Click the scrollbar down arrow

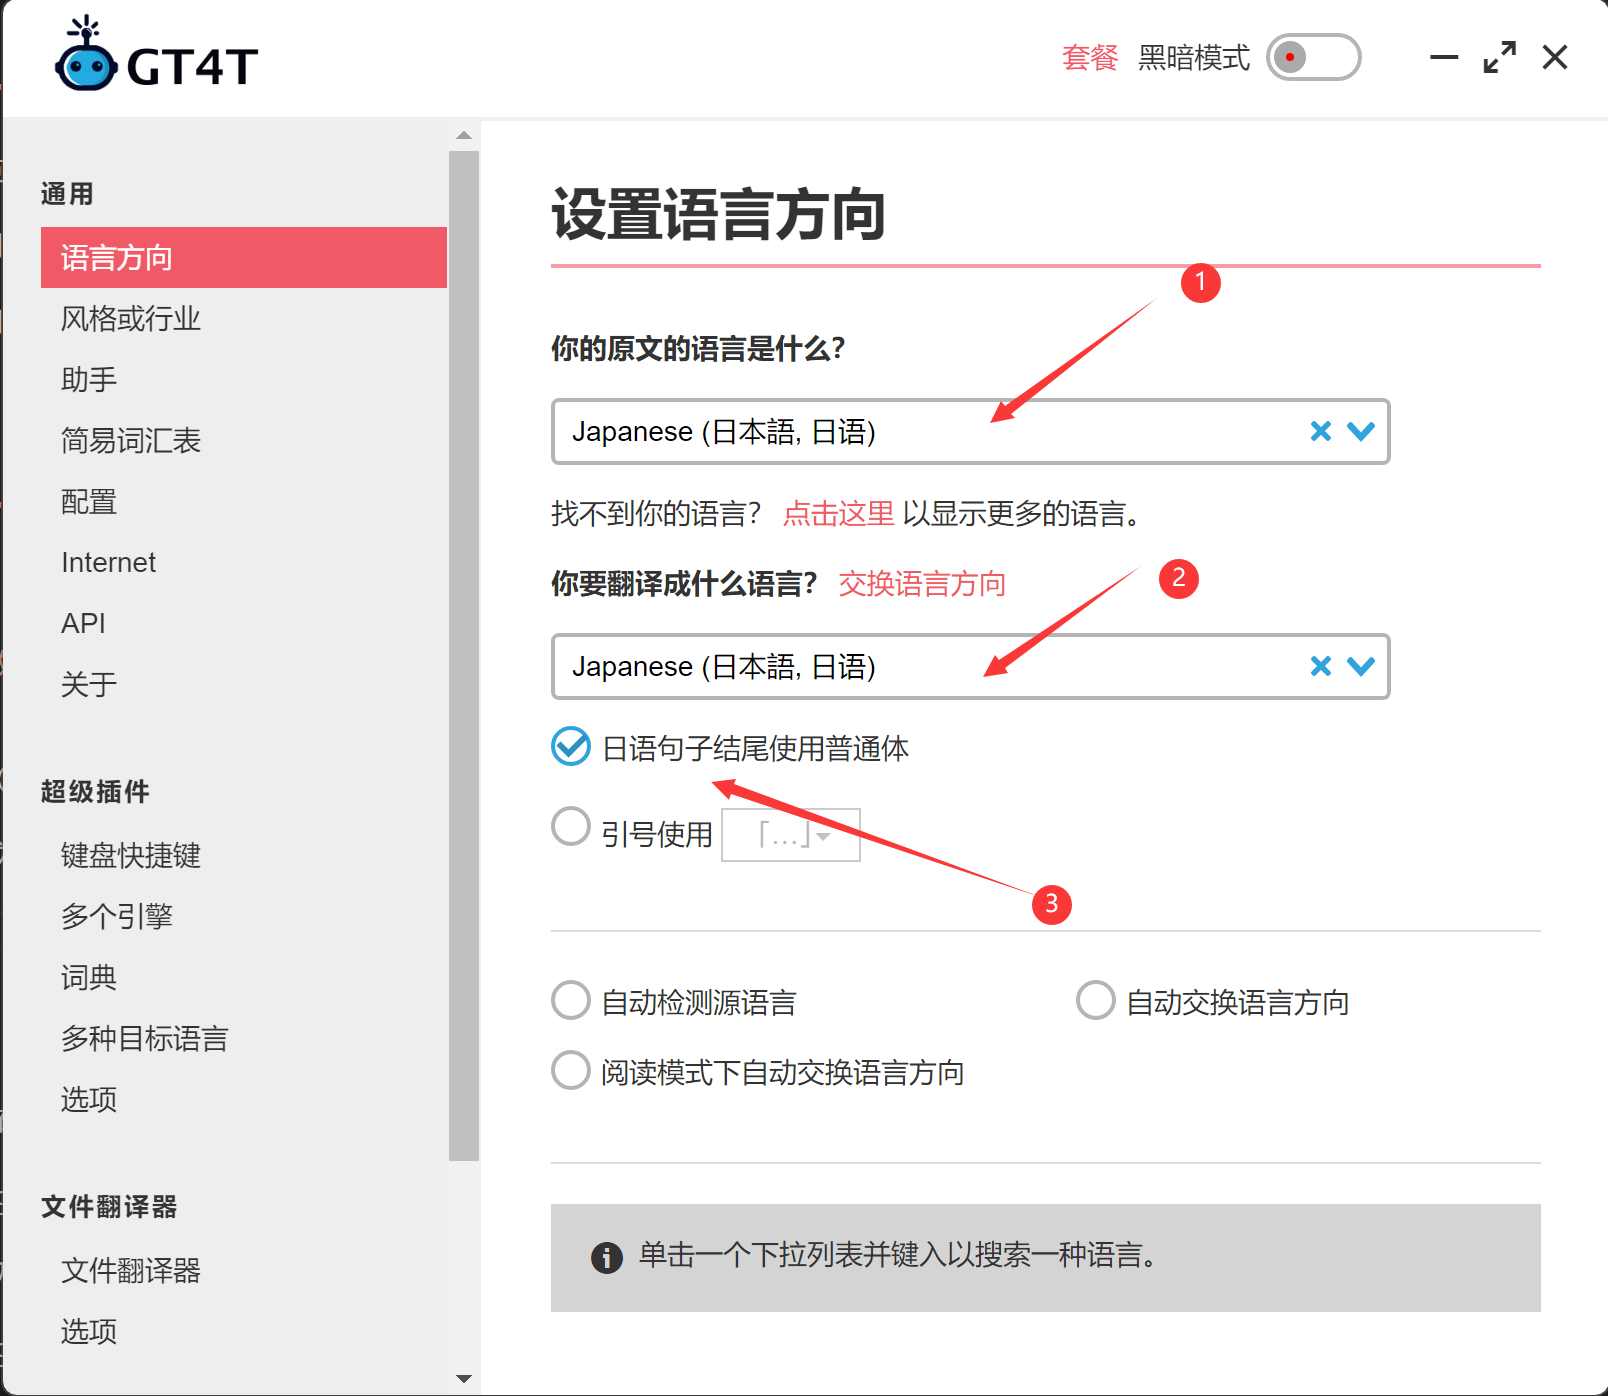[465, 1379]
